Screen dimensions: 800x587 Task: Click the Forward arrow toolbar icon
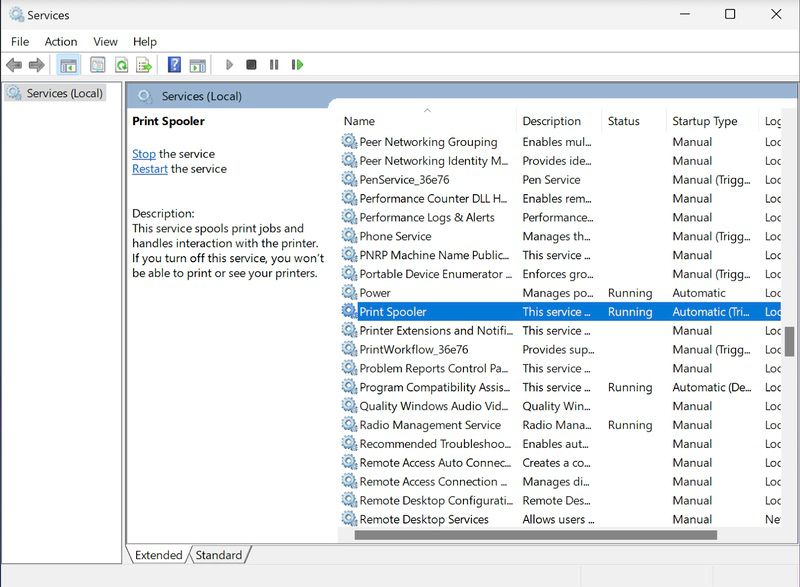coord(37,65)
